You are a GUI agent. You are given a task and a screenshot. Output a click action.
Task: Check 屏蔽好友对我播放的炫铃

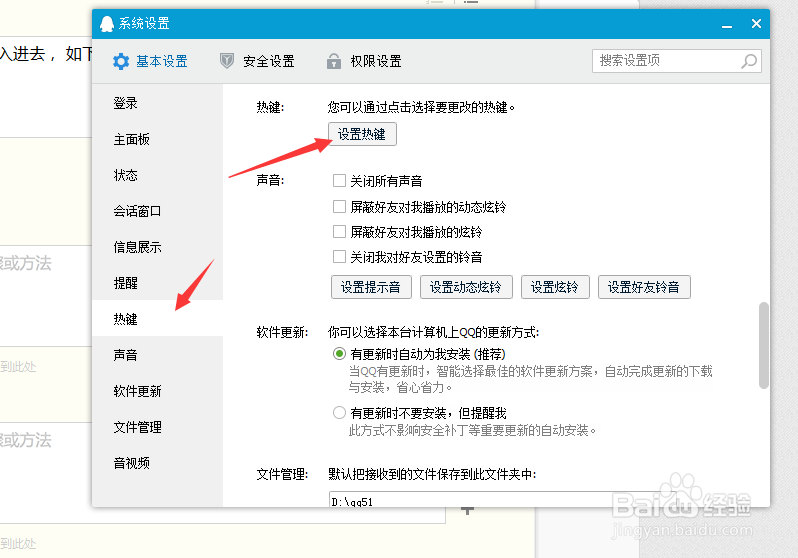(x=339, y=232)
